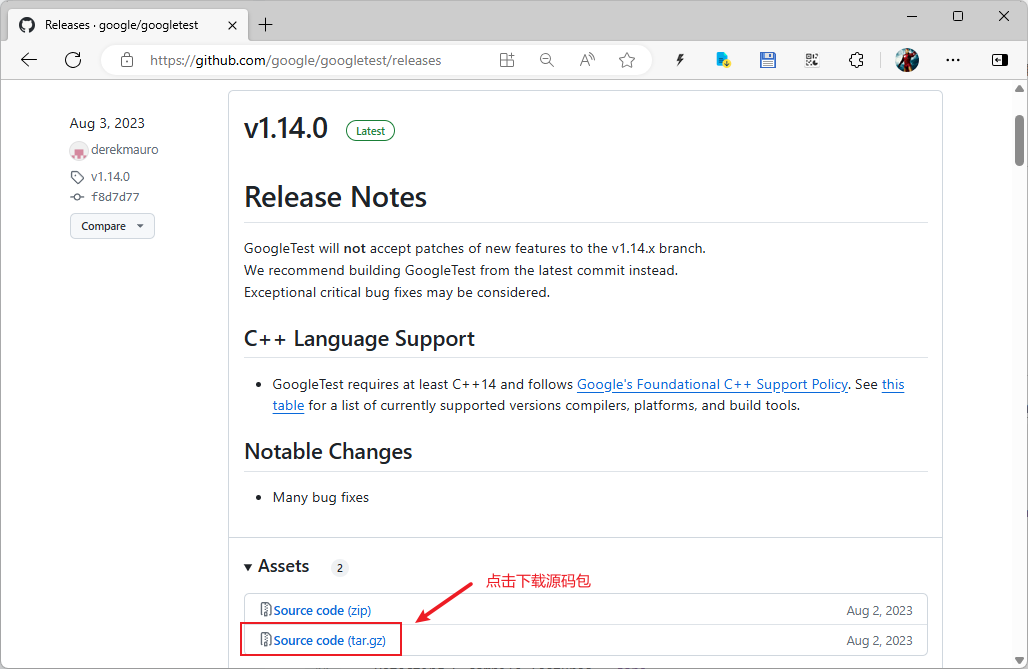Click the derekmauro author link

click(124, 150)
